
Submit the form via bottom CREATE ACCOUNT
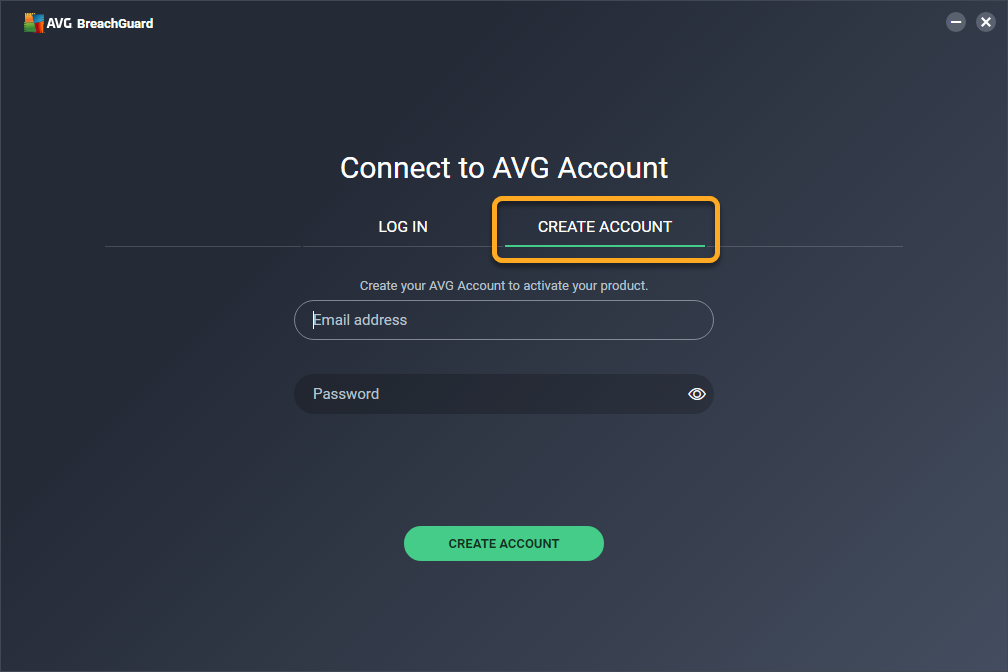click(x=503, y=543)
